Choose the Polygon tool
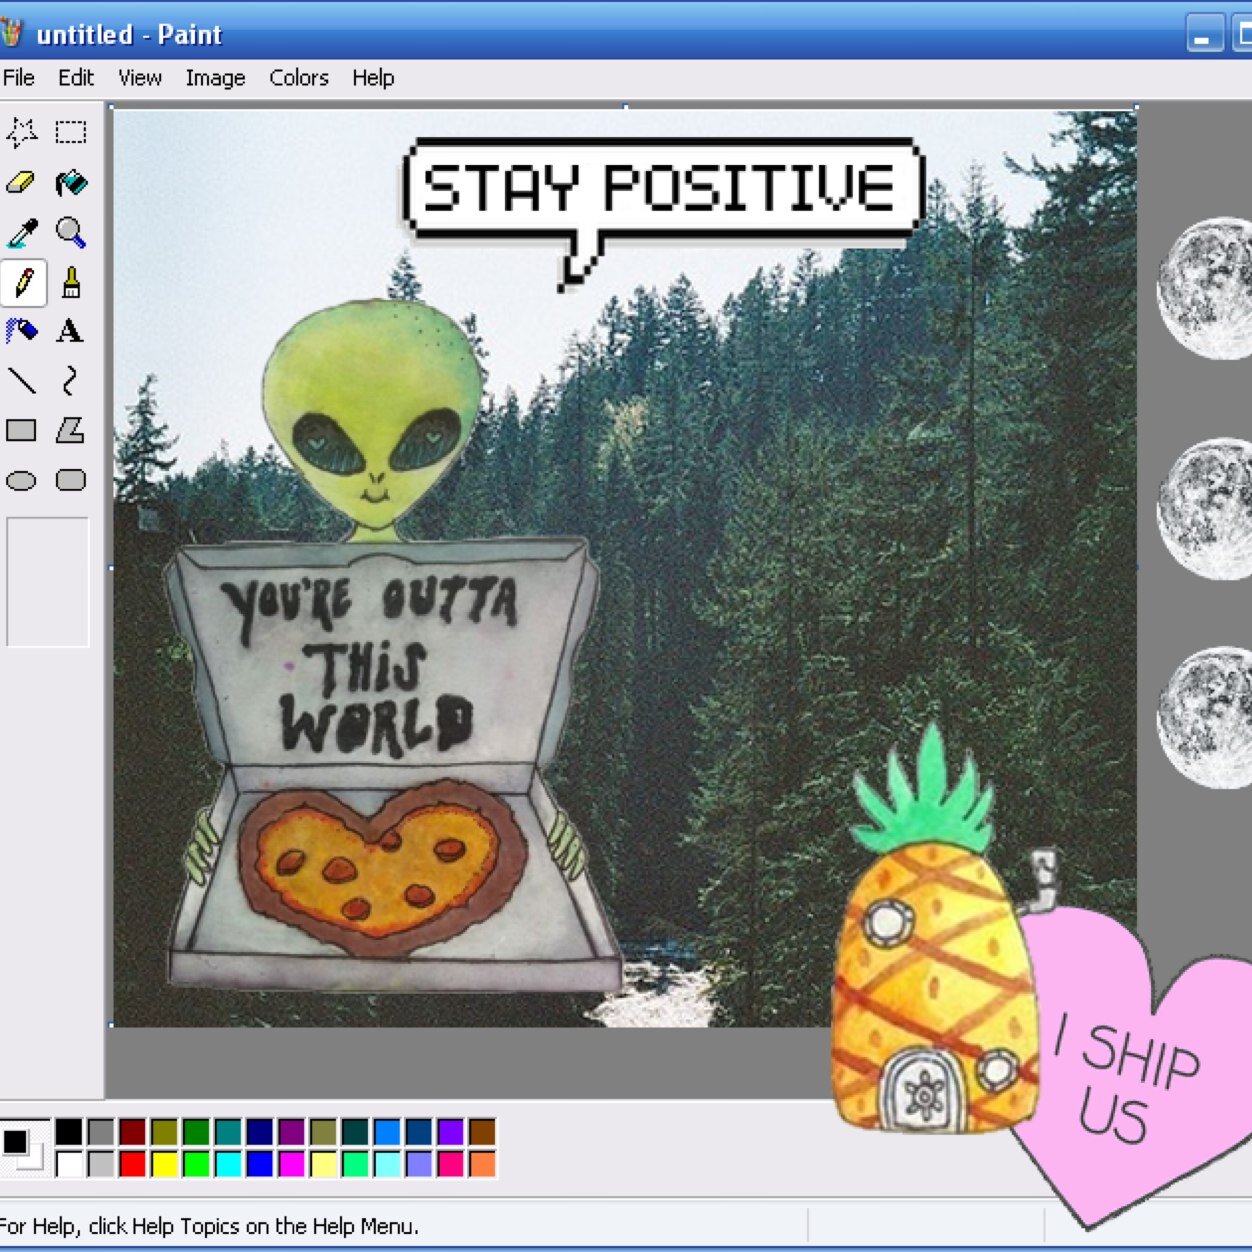 point(71,430)
